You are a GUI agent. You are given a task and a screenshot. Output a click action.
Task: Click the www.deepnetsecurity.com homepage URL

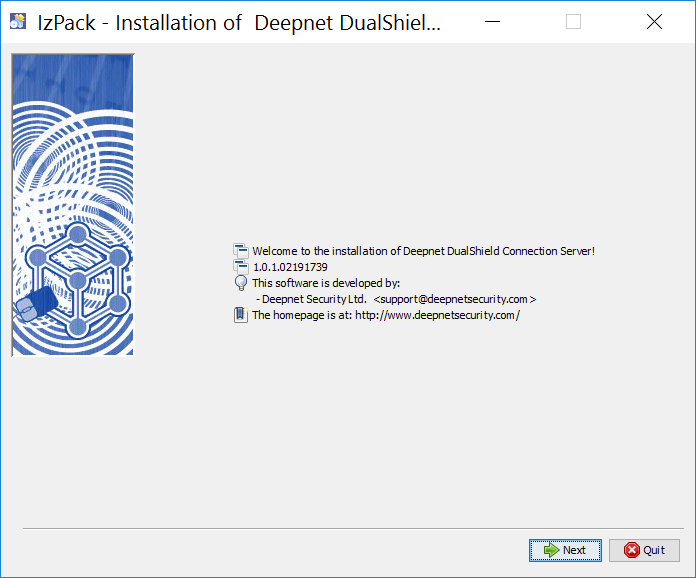tap(437, 315)
